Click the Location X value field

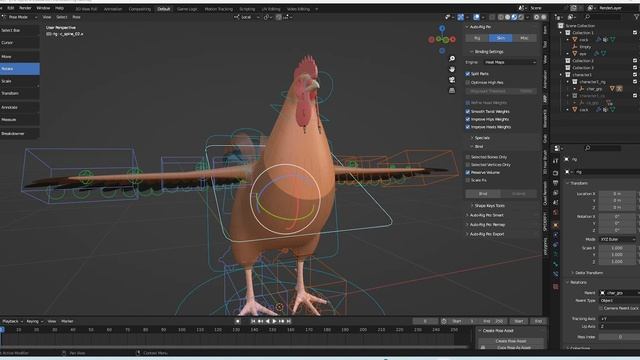tap(618, 194)
